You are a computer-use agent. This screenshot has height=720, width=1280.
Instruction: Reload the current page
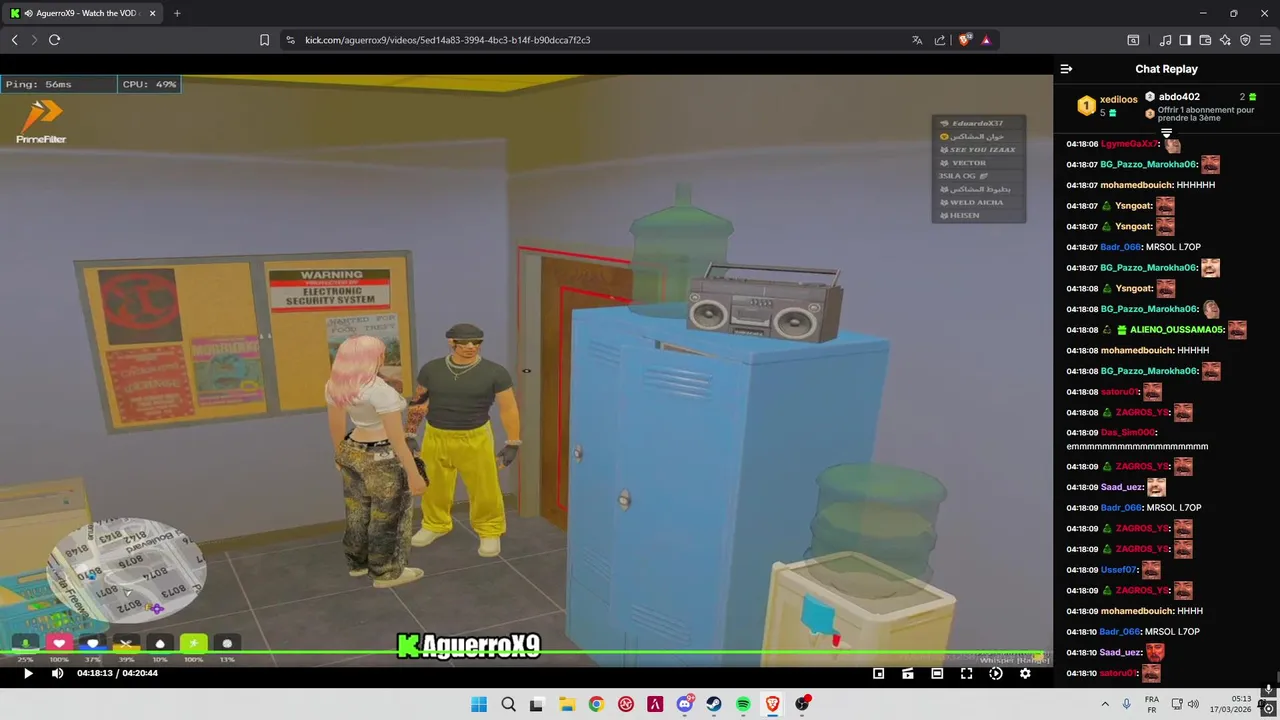pyautogui.click(x=54, y=40)
